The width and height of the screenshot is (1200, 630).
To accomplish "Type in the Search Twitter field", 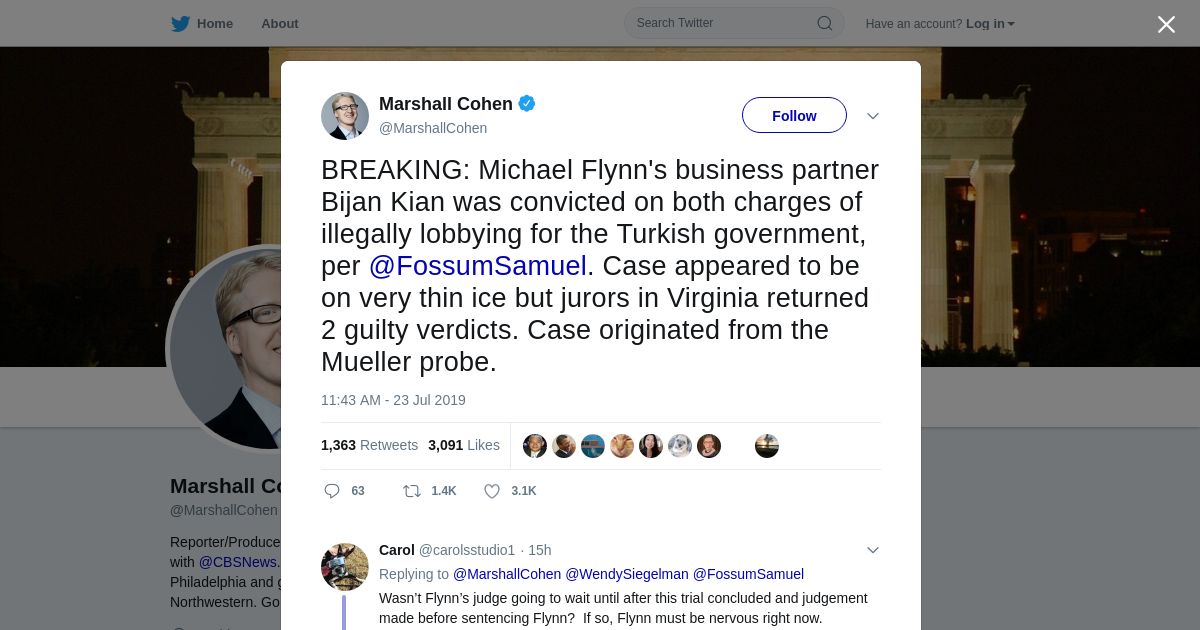I will (x=722, y=23).
